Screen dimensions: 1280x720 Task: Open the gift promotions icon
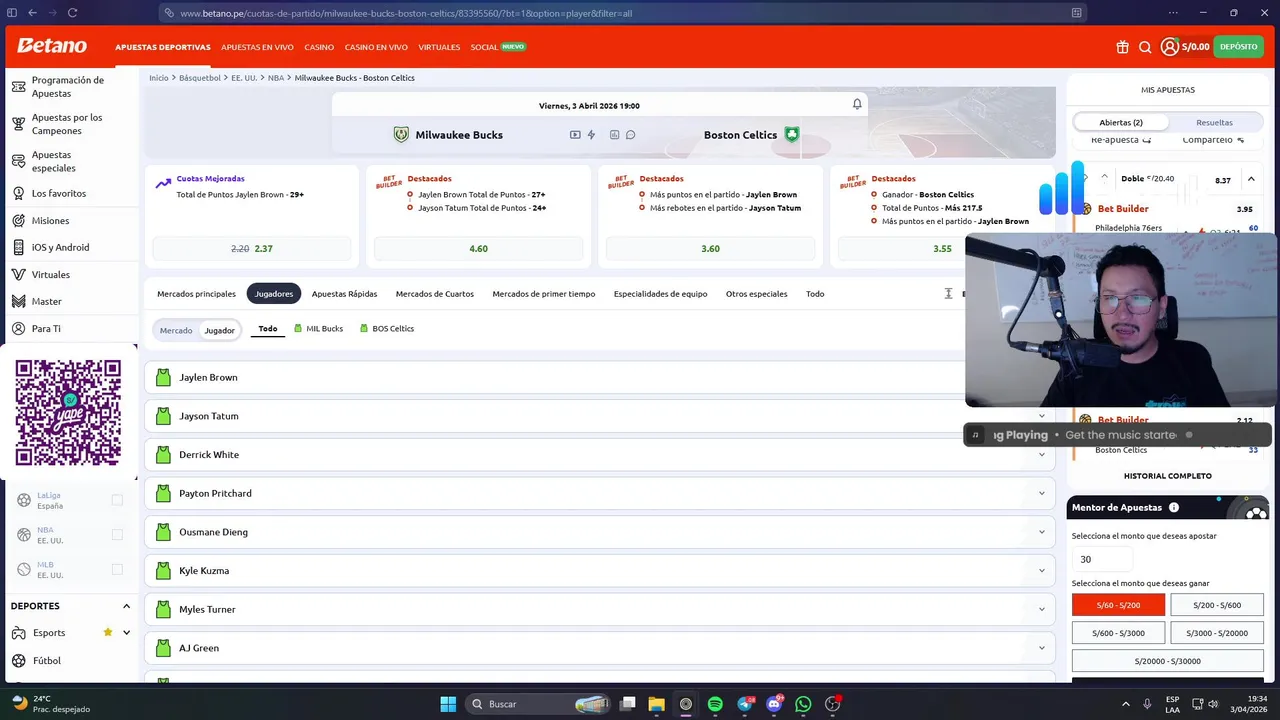1123,47
